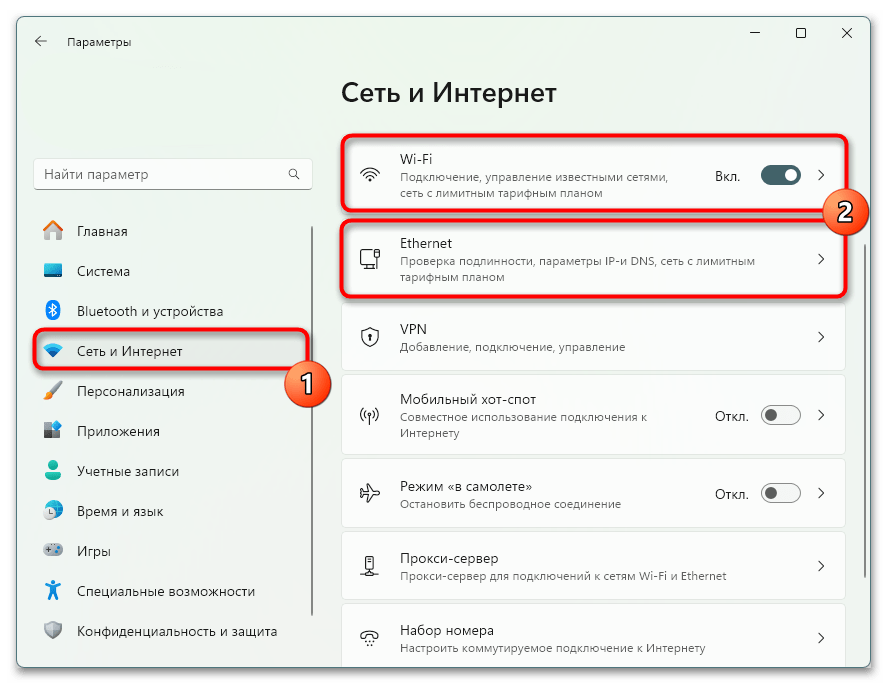Click the Wi-Fi card title
This screenshot has height=684, width=887.
click(x=416, y=159)
